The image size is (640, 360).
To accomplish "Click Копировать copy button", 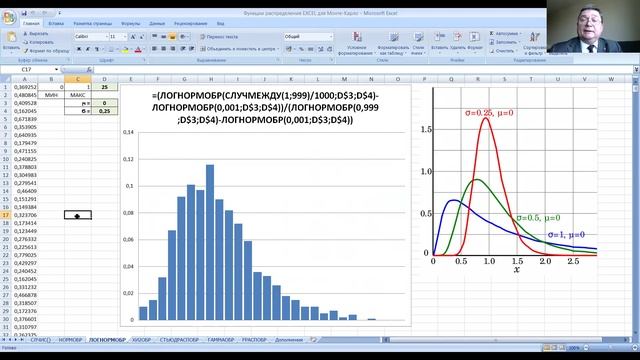I will coord(38,42).
